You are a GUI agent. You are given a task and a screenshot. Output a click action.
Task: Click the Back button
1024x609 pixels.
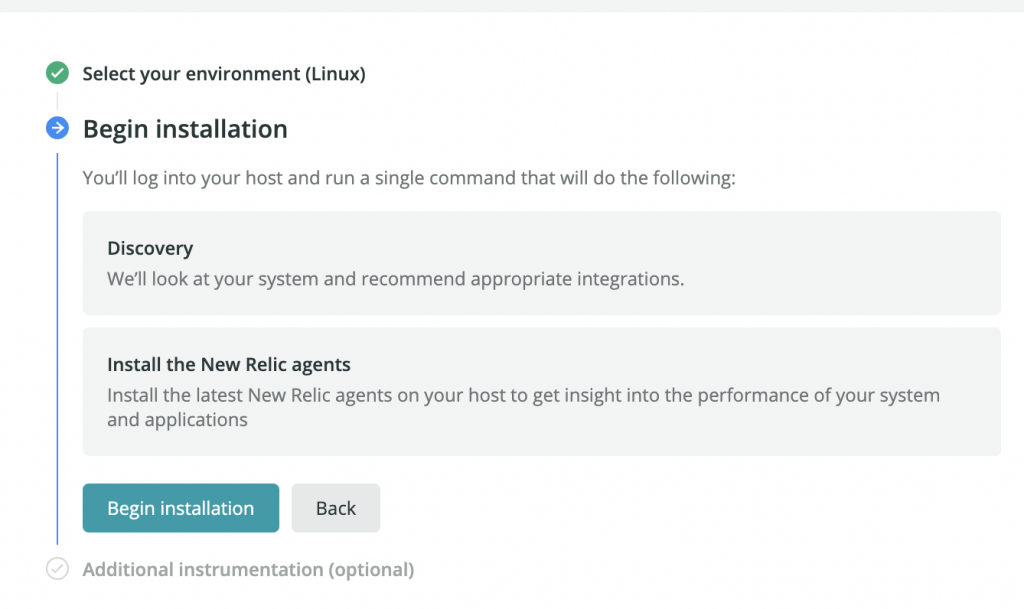tap(336, 508)
